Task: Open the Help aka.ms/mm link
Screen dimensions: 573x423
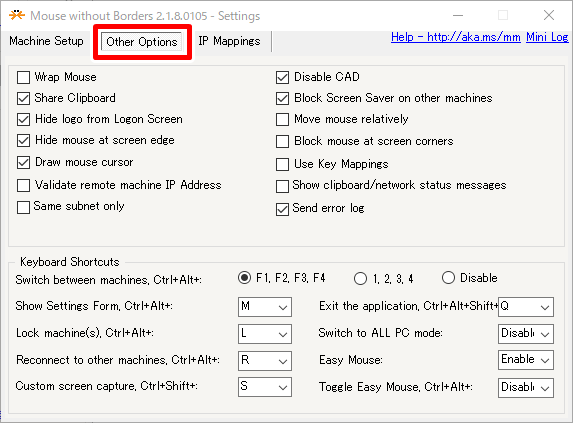Action: (x=456, y=37)
